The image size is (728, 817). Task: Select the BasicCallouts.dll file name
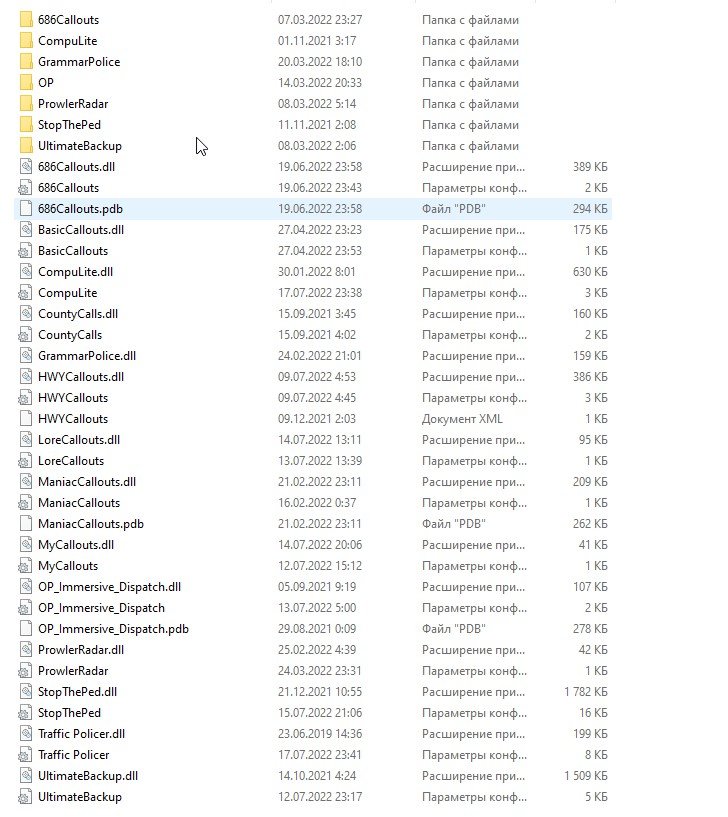(x=81, y=230)
